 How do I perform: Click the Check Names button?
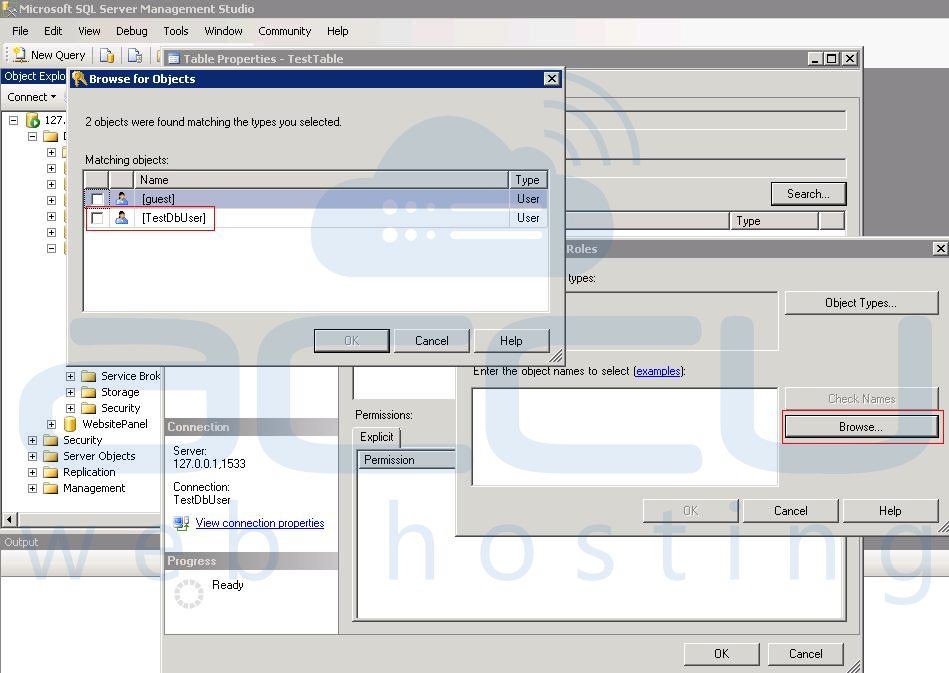861,399
